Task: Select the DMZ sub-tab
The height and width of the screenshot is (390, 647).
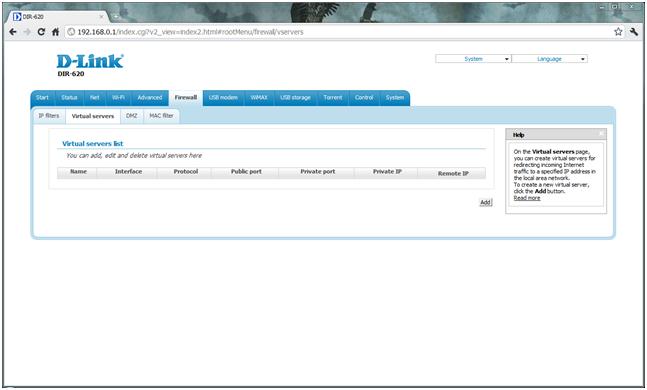Action: pos(132,116)
